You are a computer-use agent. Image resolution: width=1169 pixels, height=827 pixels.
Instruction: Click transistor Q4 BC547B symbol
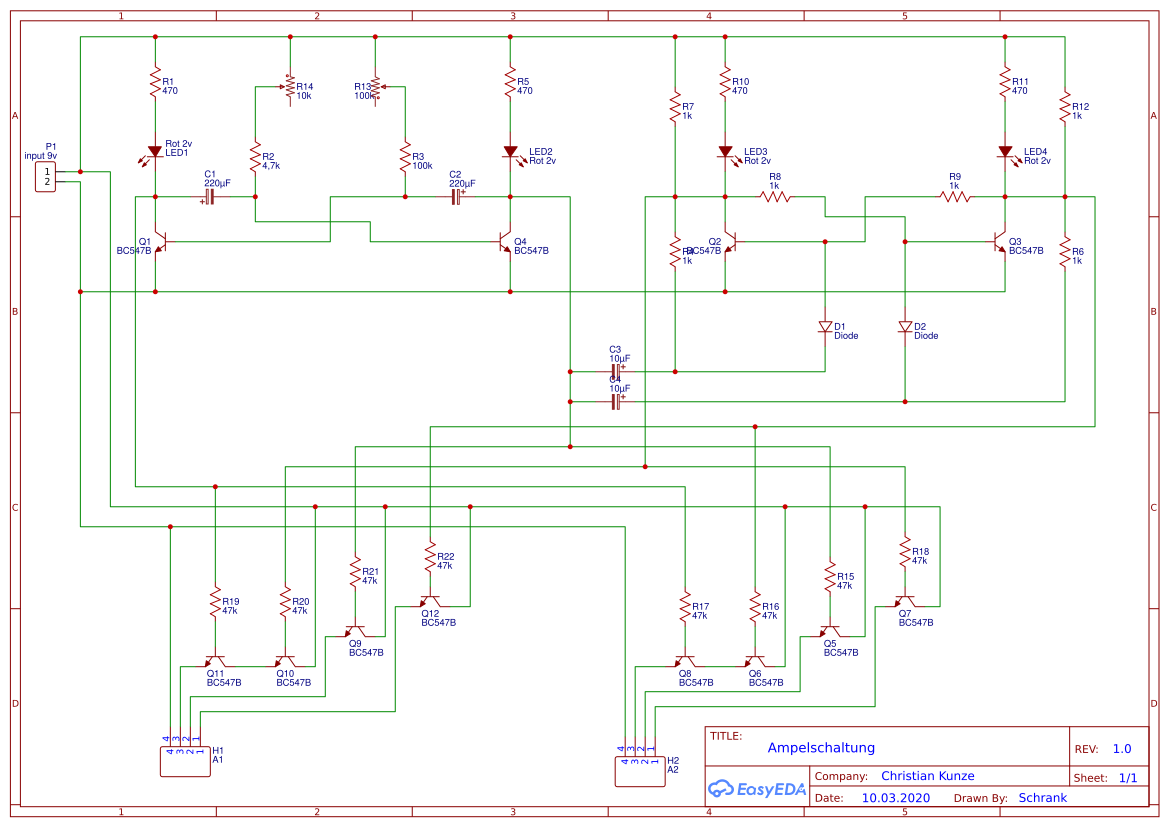pyautogui.click(x=505, y=242)
